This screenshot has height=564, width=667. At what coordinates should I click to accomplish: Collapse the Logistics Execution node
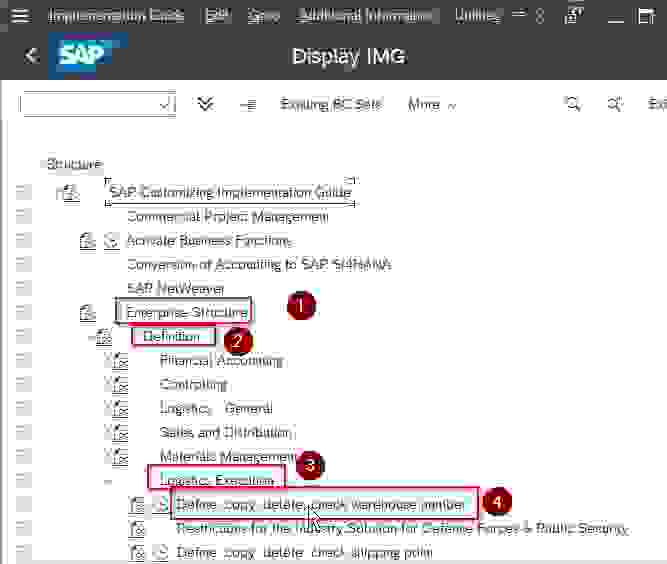tap(108, 481)
